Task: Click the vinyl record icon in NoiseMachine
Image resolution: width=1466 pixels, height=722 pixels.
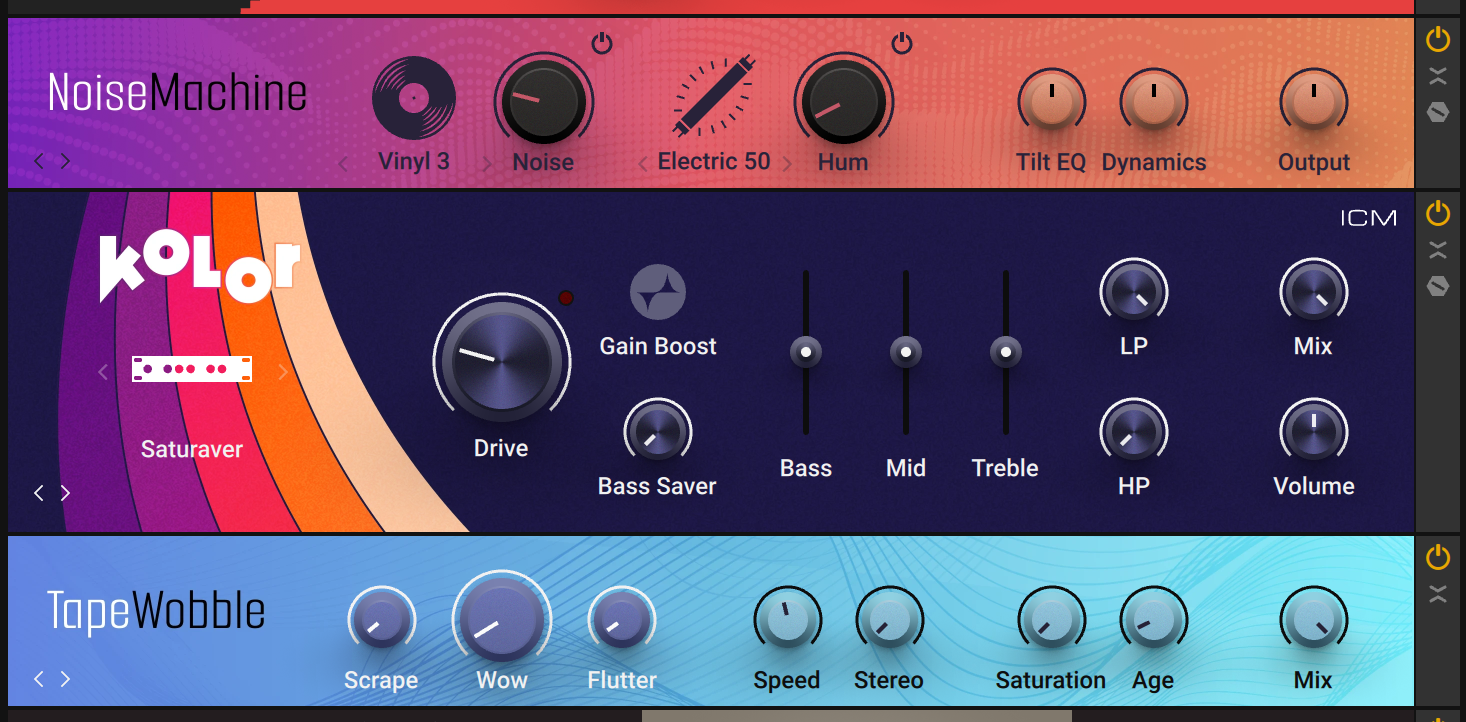Action: 414,98
